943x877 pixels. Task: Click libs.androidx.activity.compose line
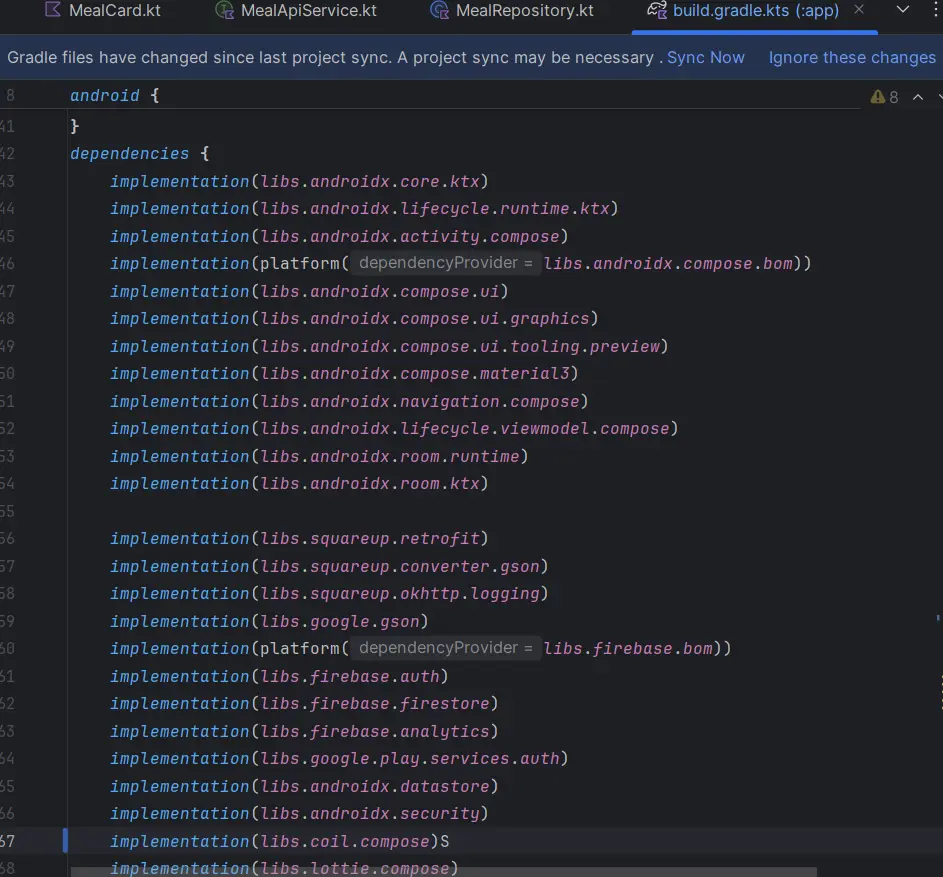[339, 236]
